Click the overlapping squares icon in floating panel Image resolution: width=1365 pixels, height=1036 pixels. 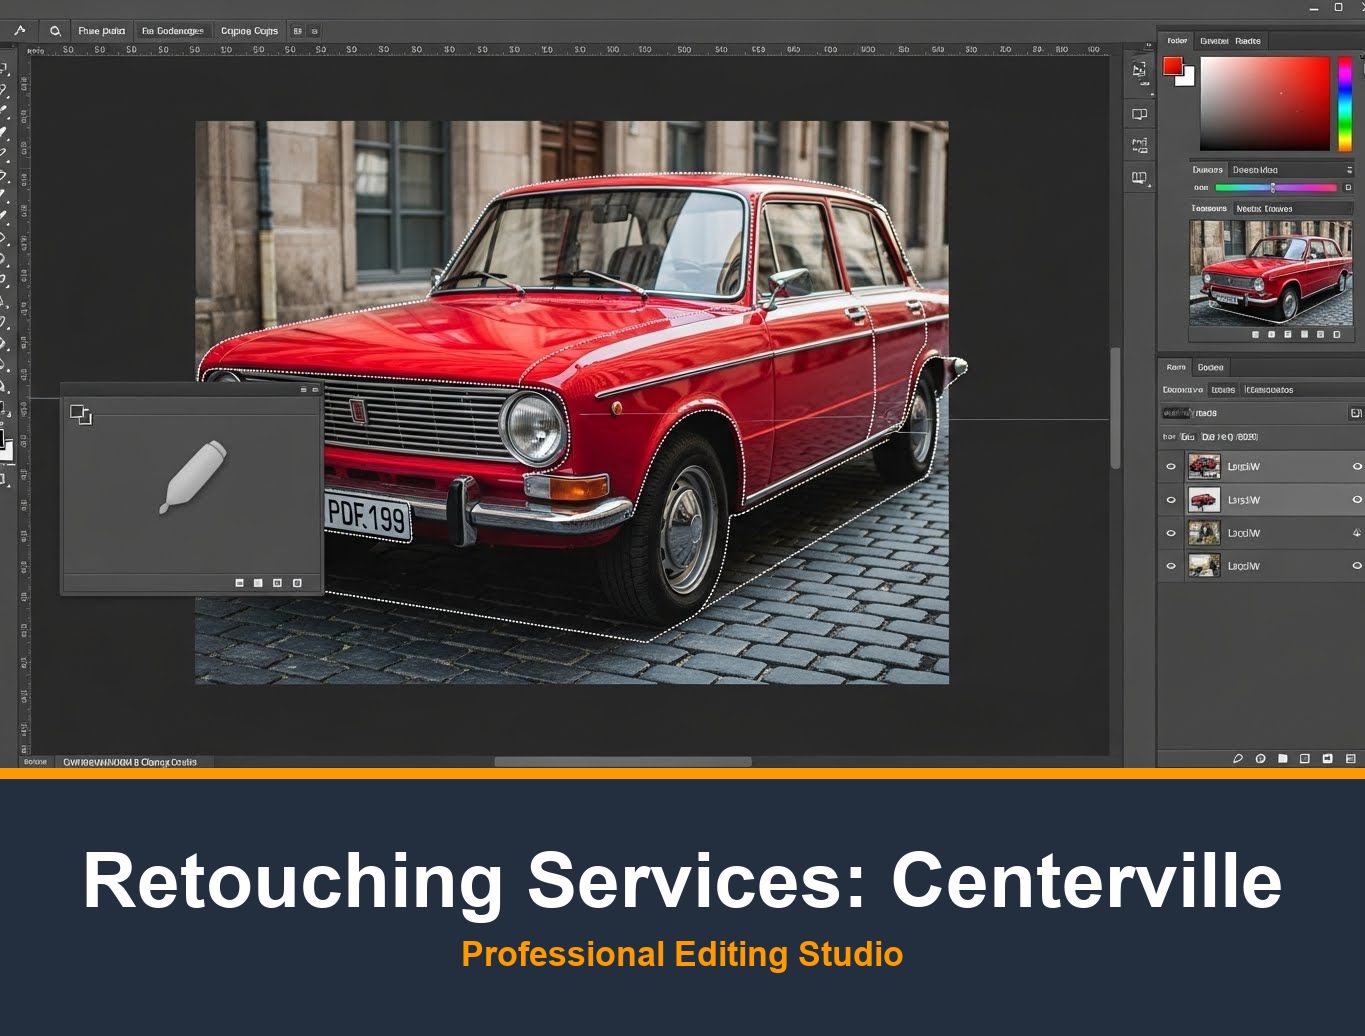click(x=80, y=414)
